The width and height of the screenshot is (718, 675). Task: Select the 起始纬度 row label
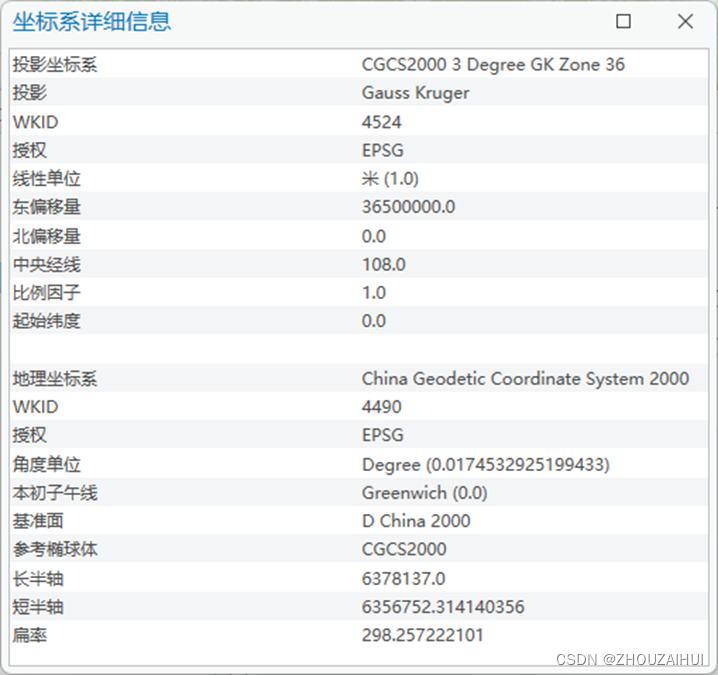(46, 321)
